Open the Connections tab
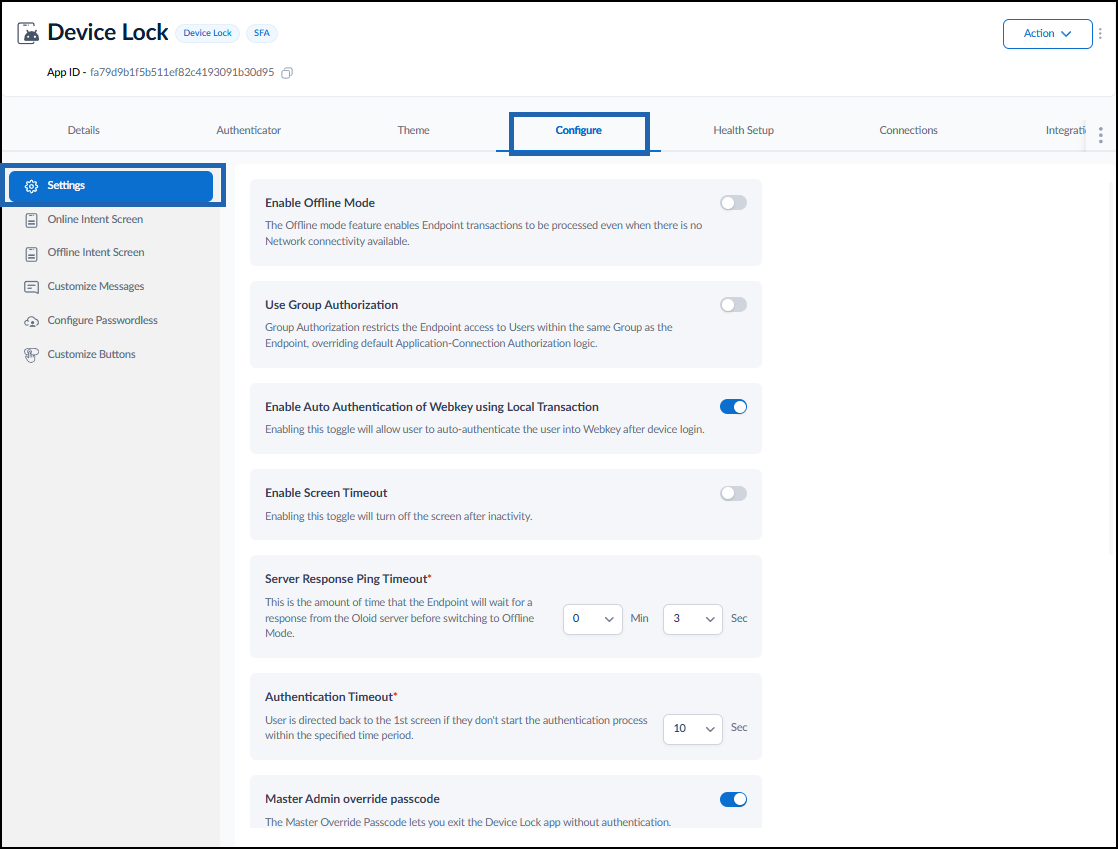This screenshot has width=1118, height=849. pyautogui.click(x=908, y=130)
